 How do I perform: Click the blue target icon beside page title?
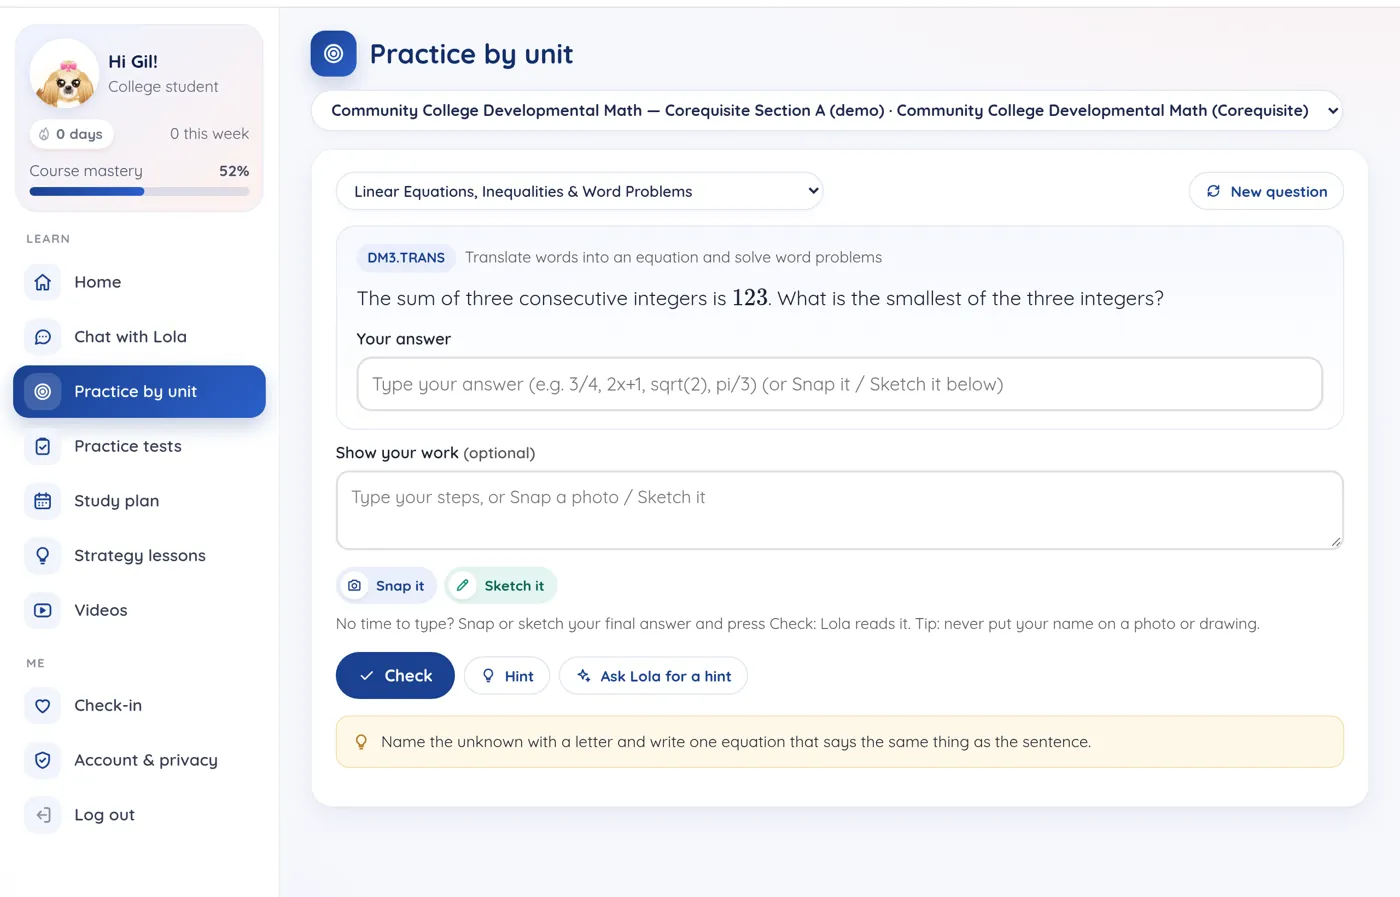[x=334, y=54]
